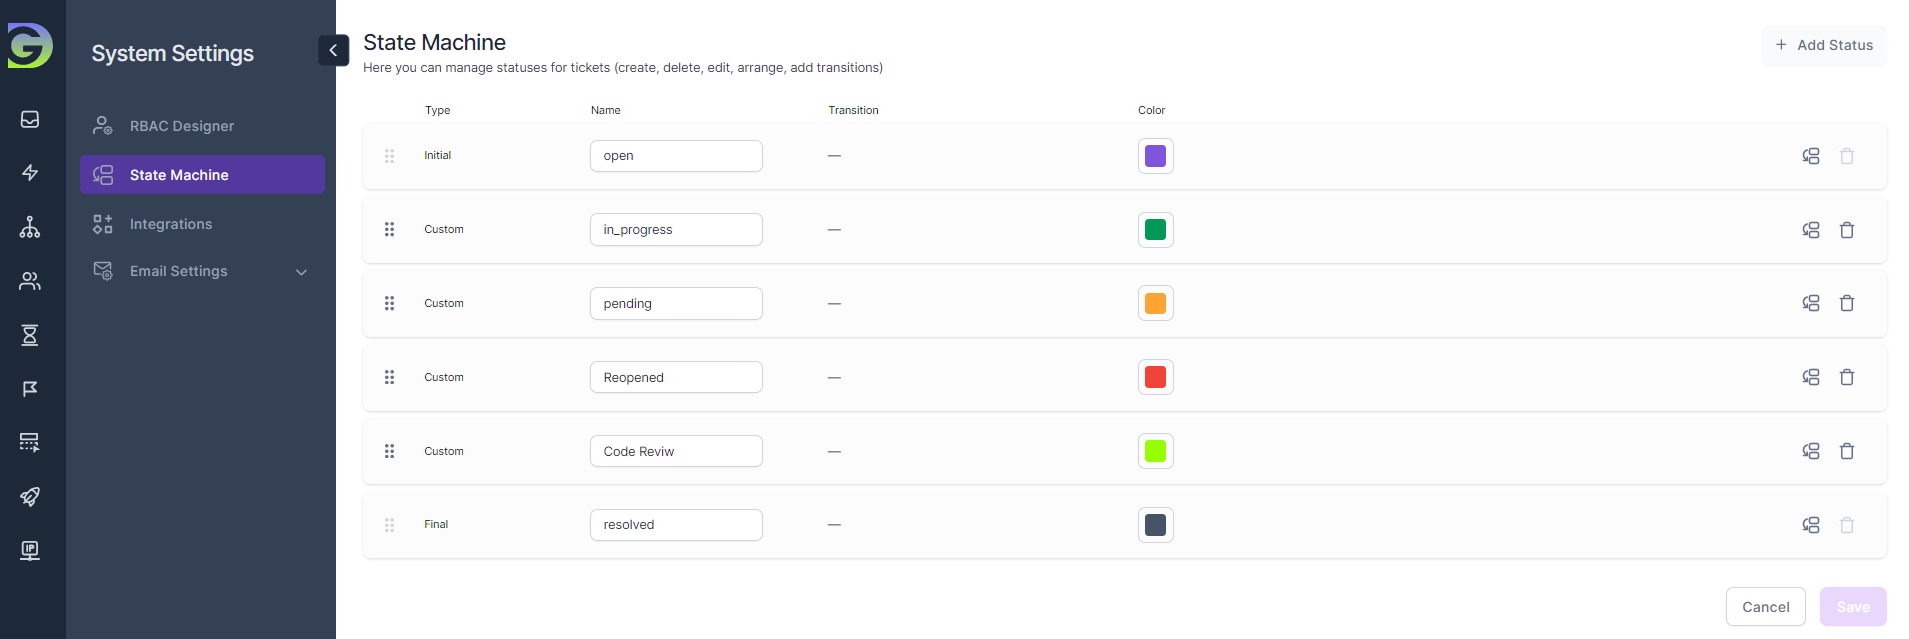Open the lightning bolt automation icon

[x=30, y=173]
